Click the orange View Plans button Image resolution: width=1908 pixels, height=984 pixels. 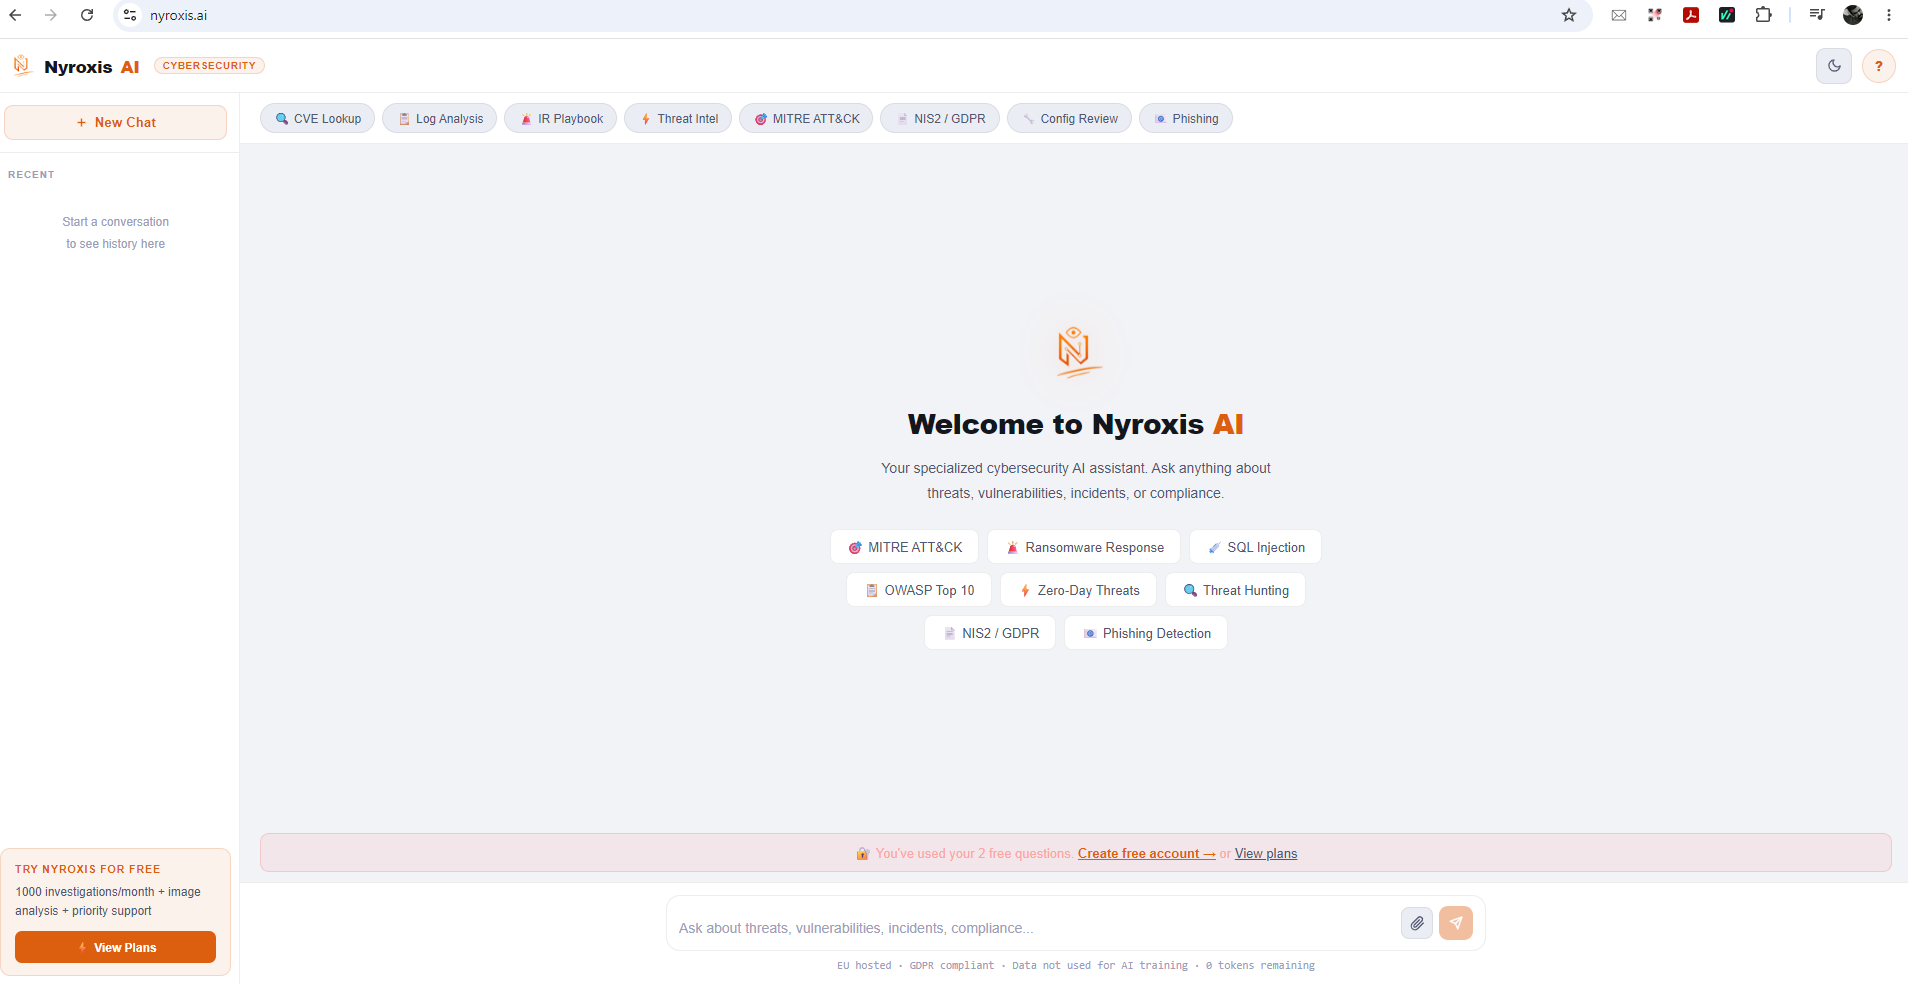tap(116, 947)
